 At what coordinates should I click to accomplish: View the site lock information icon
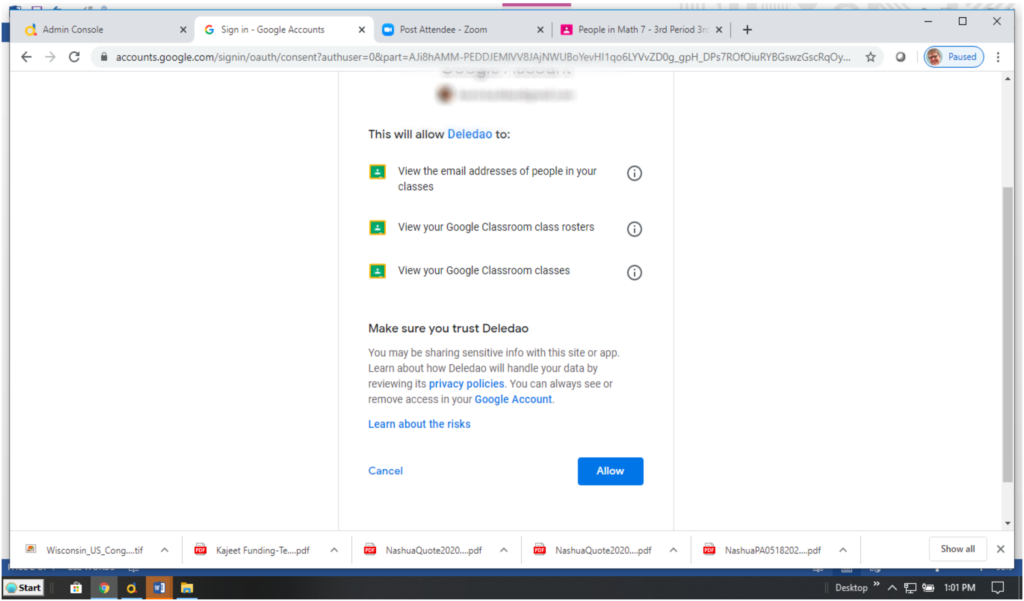103,57
